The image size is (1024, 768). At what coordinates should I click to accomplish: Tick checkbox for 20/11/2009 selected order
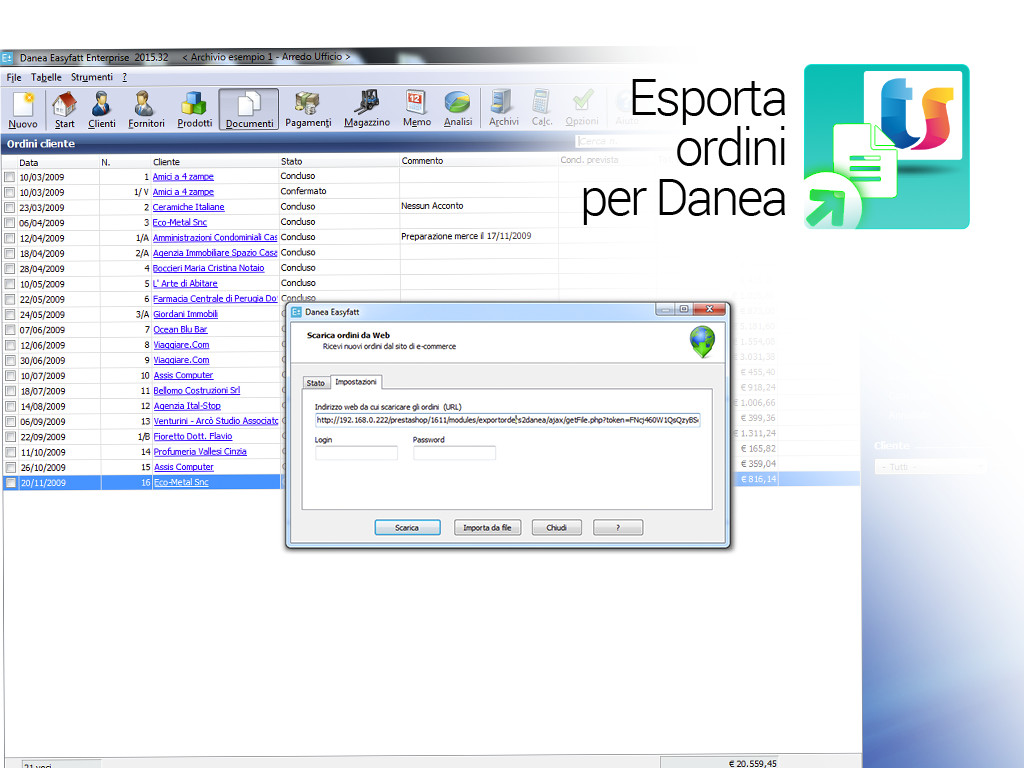10,483
